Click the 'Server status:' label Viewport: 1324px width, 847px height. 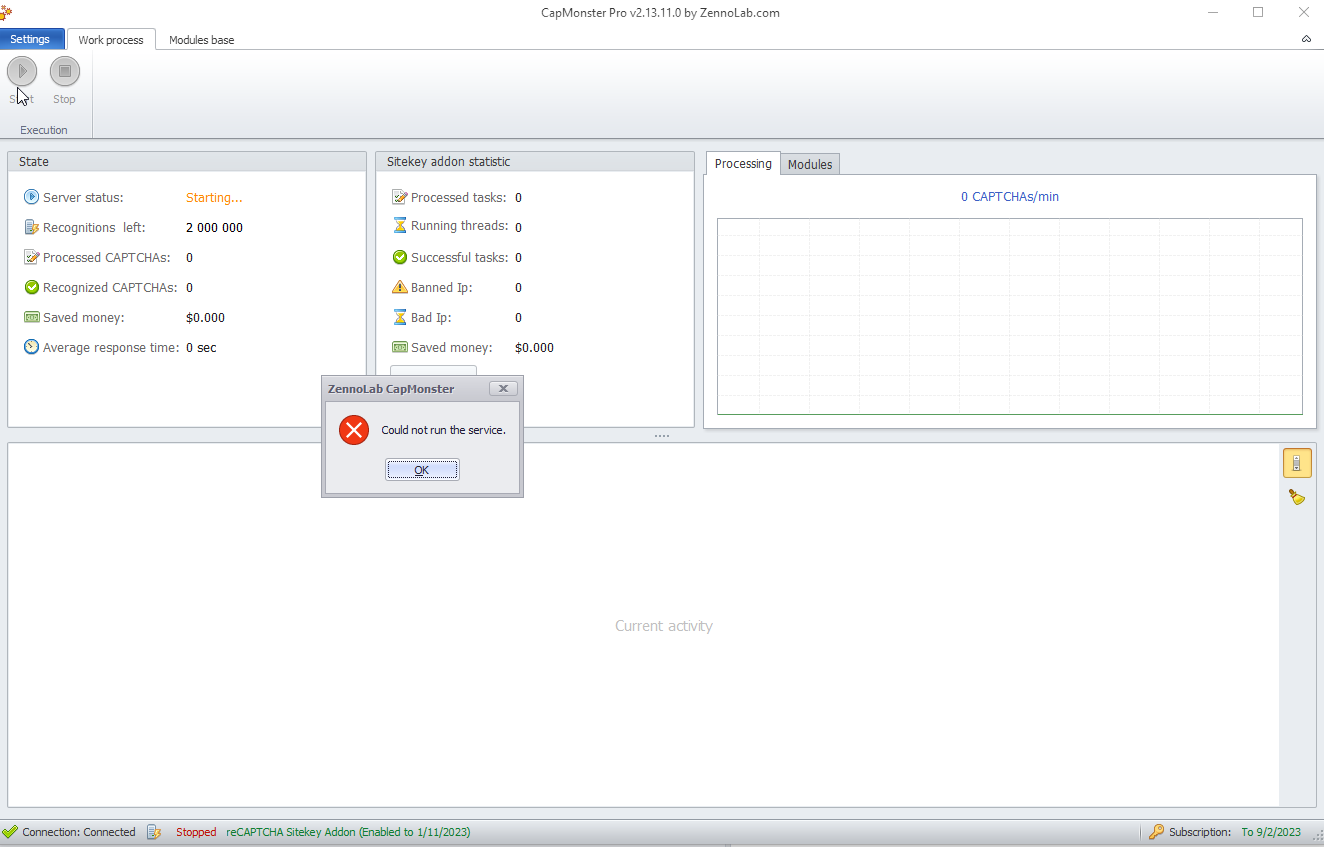tap(83, 198)
